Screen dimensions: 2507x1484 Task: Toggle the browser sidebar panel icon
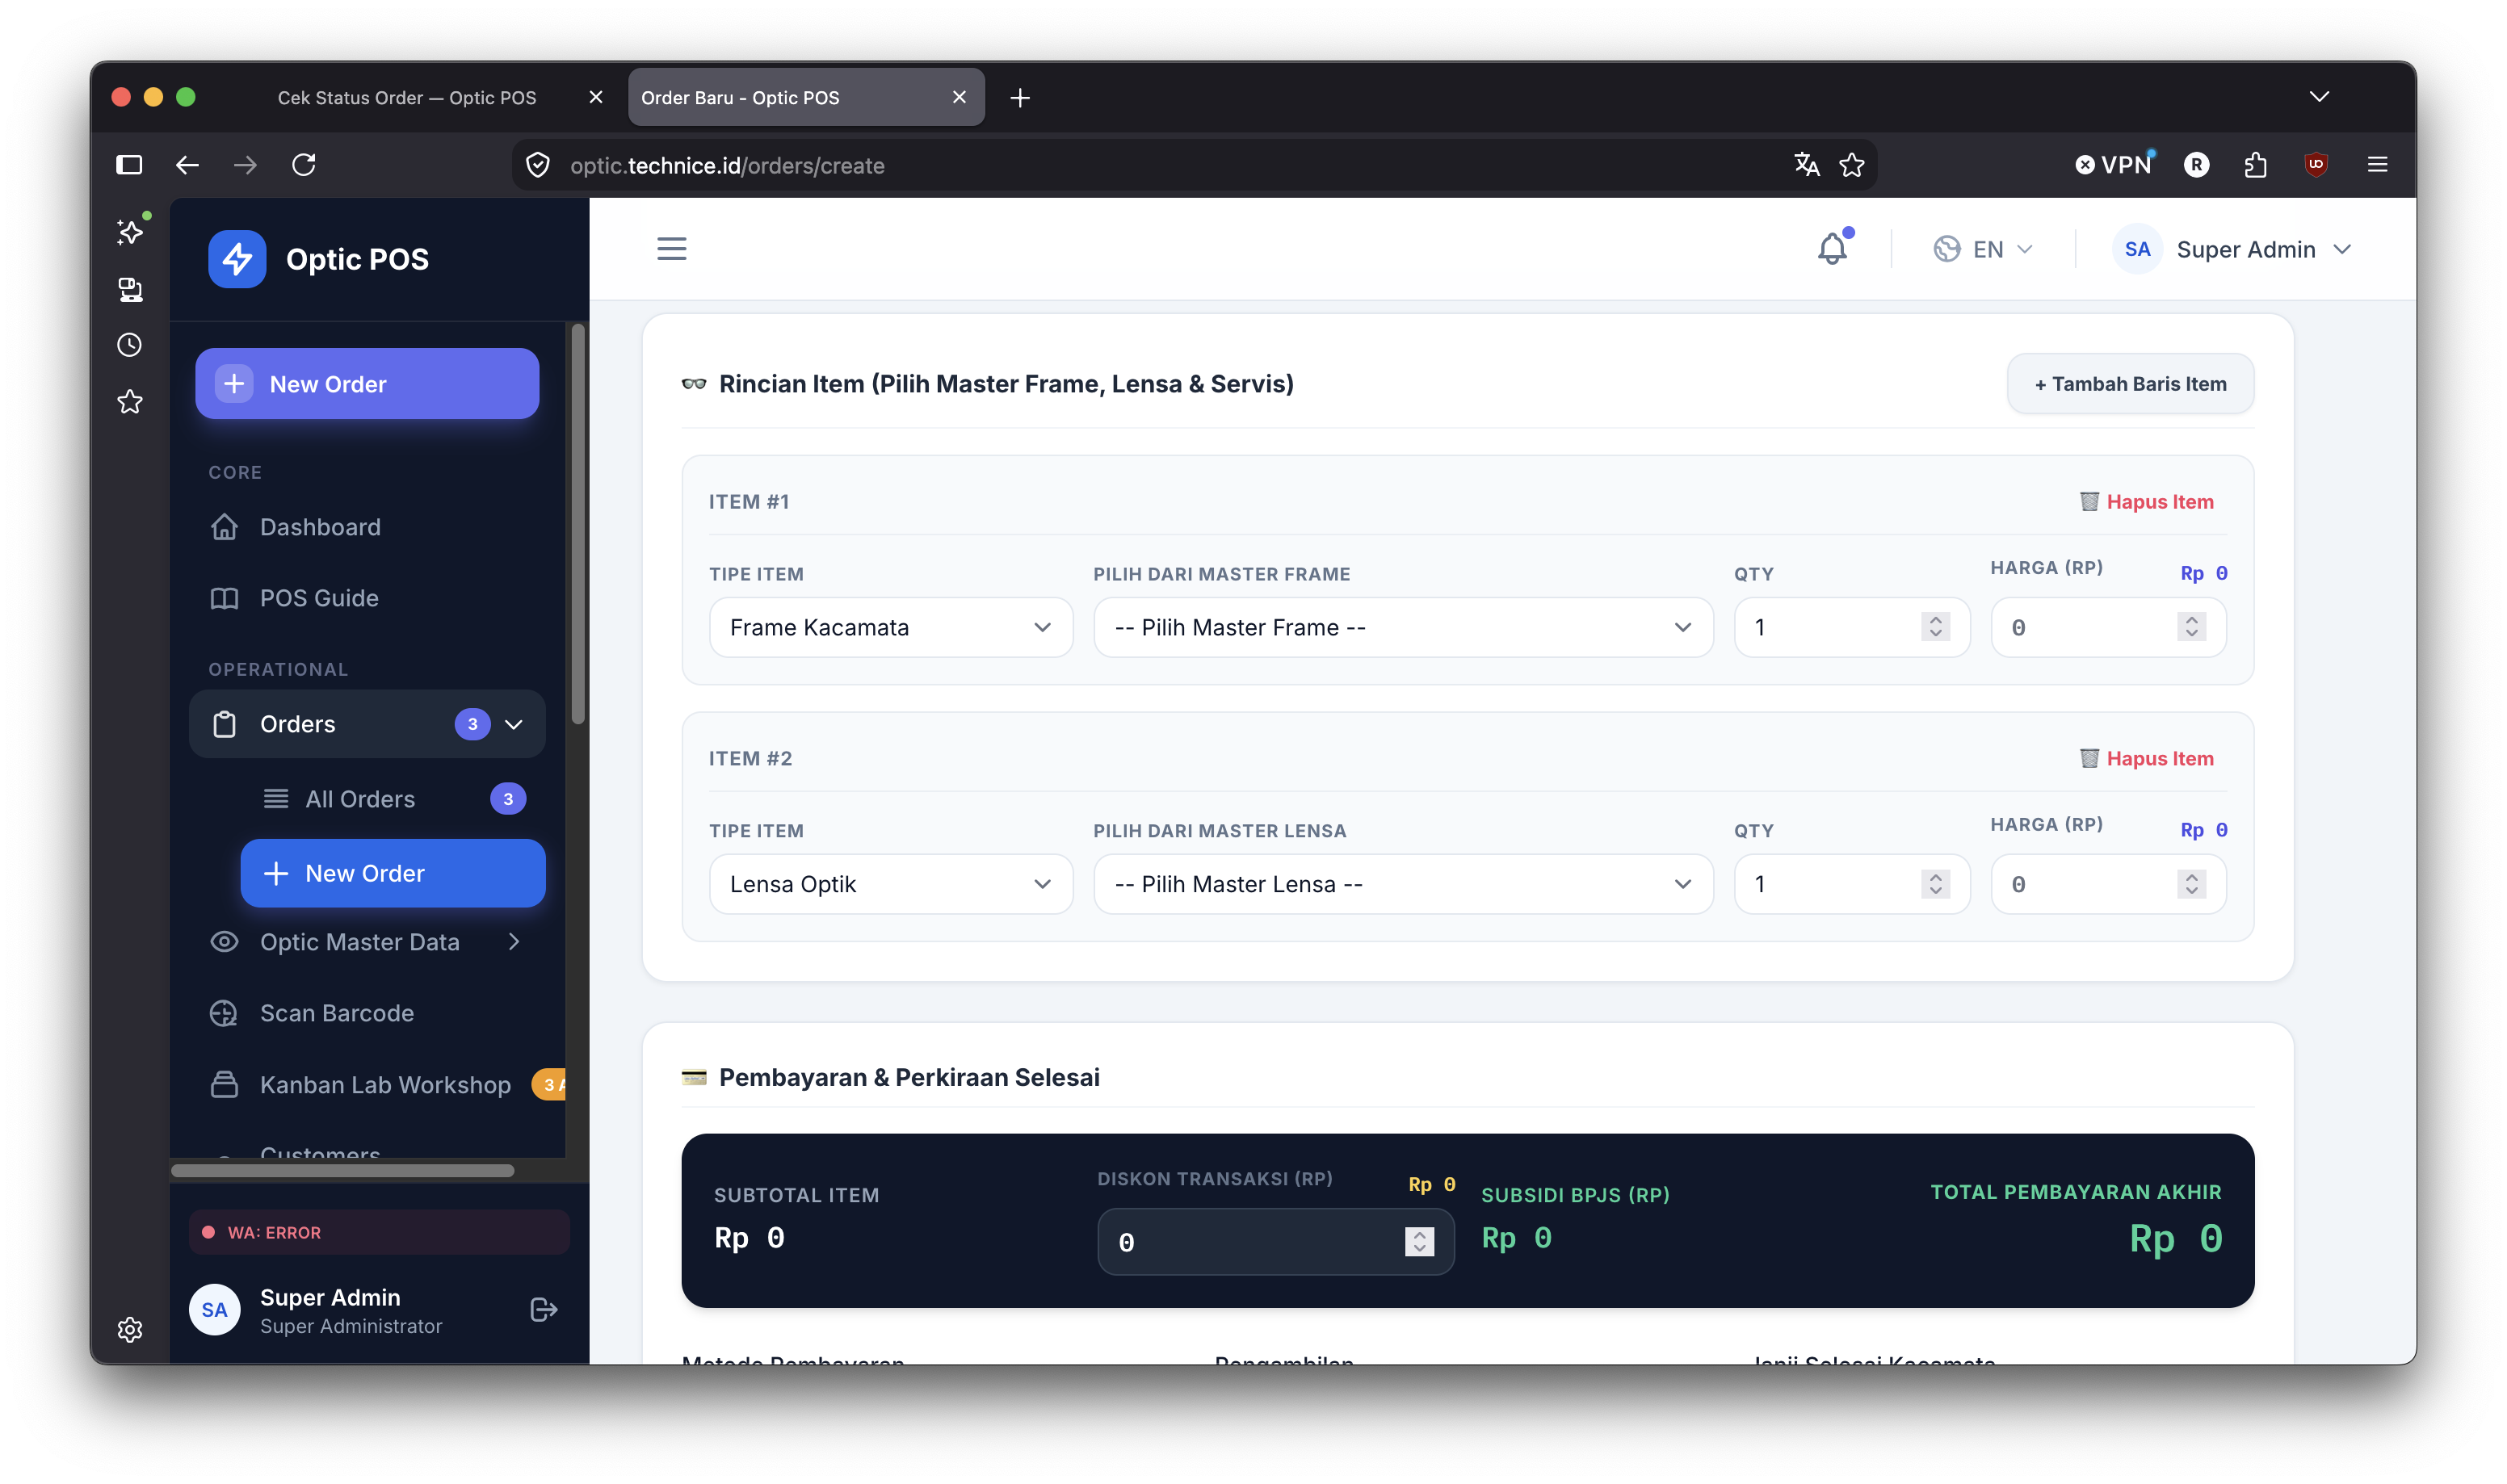pyautogui.click(x=129, y=165)
